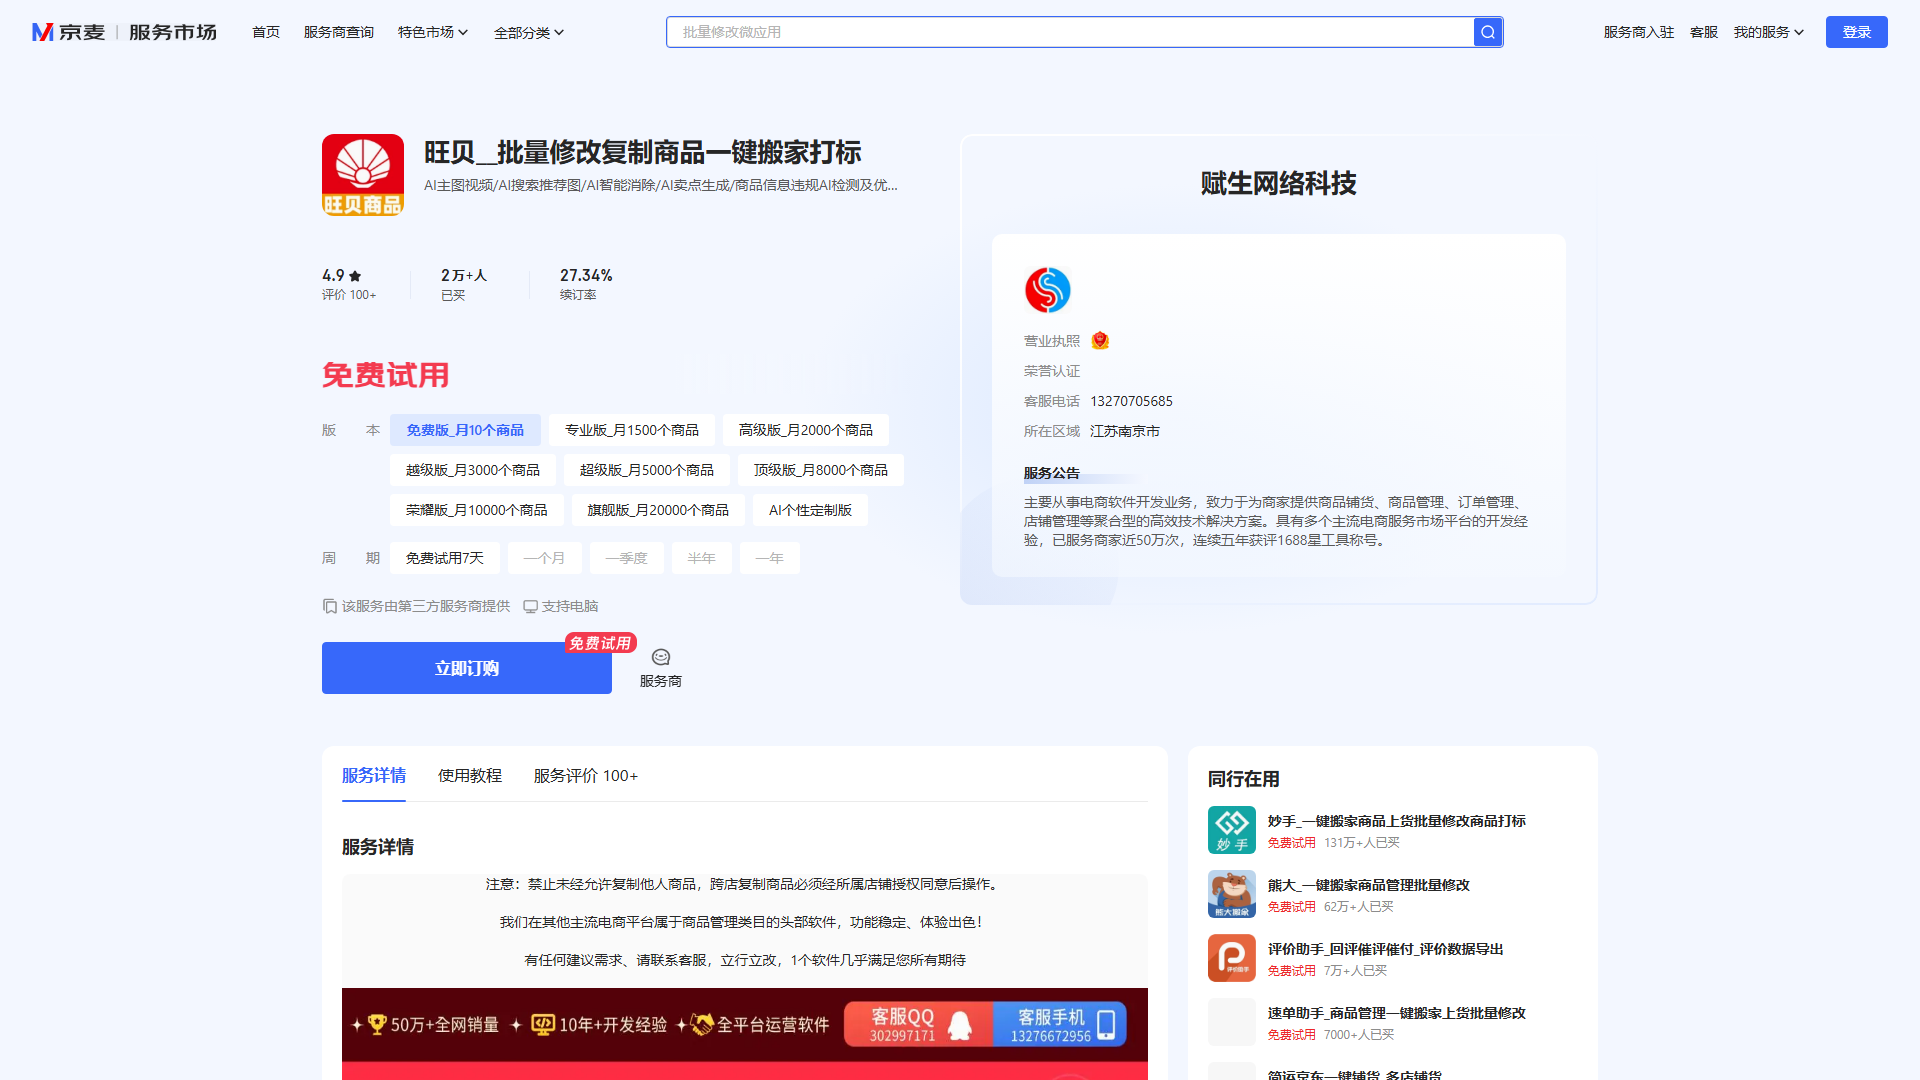1920x1080 pixels.
Task: Click the 同行在用 section heading
Action: (x=1244, y=779)
